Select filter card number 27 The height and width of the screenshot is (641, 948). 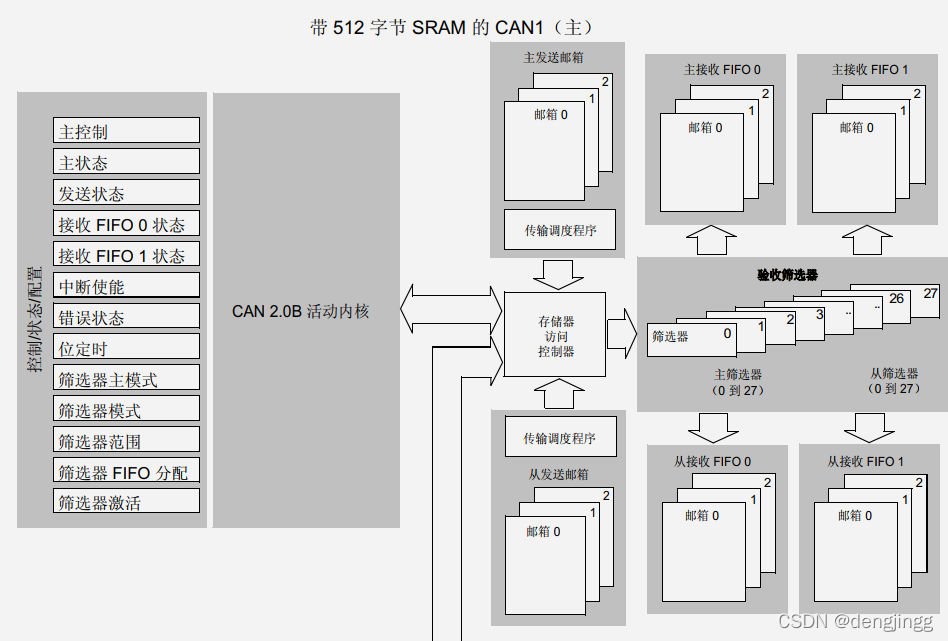(x=930, y=294)
